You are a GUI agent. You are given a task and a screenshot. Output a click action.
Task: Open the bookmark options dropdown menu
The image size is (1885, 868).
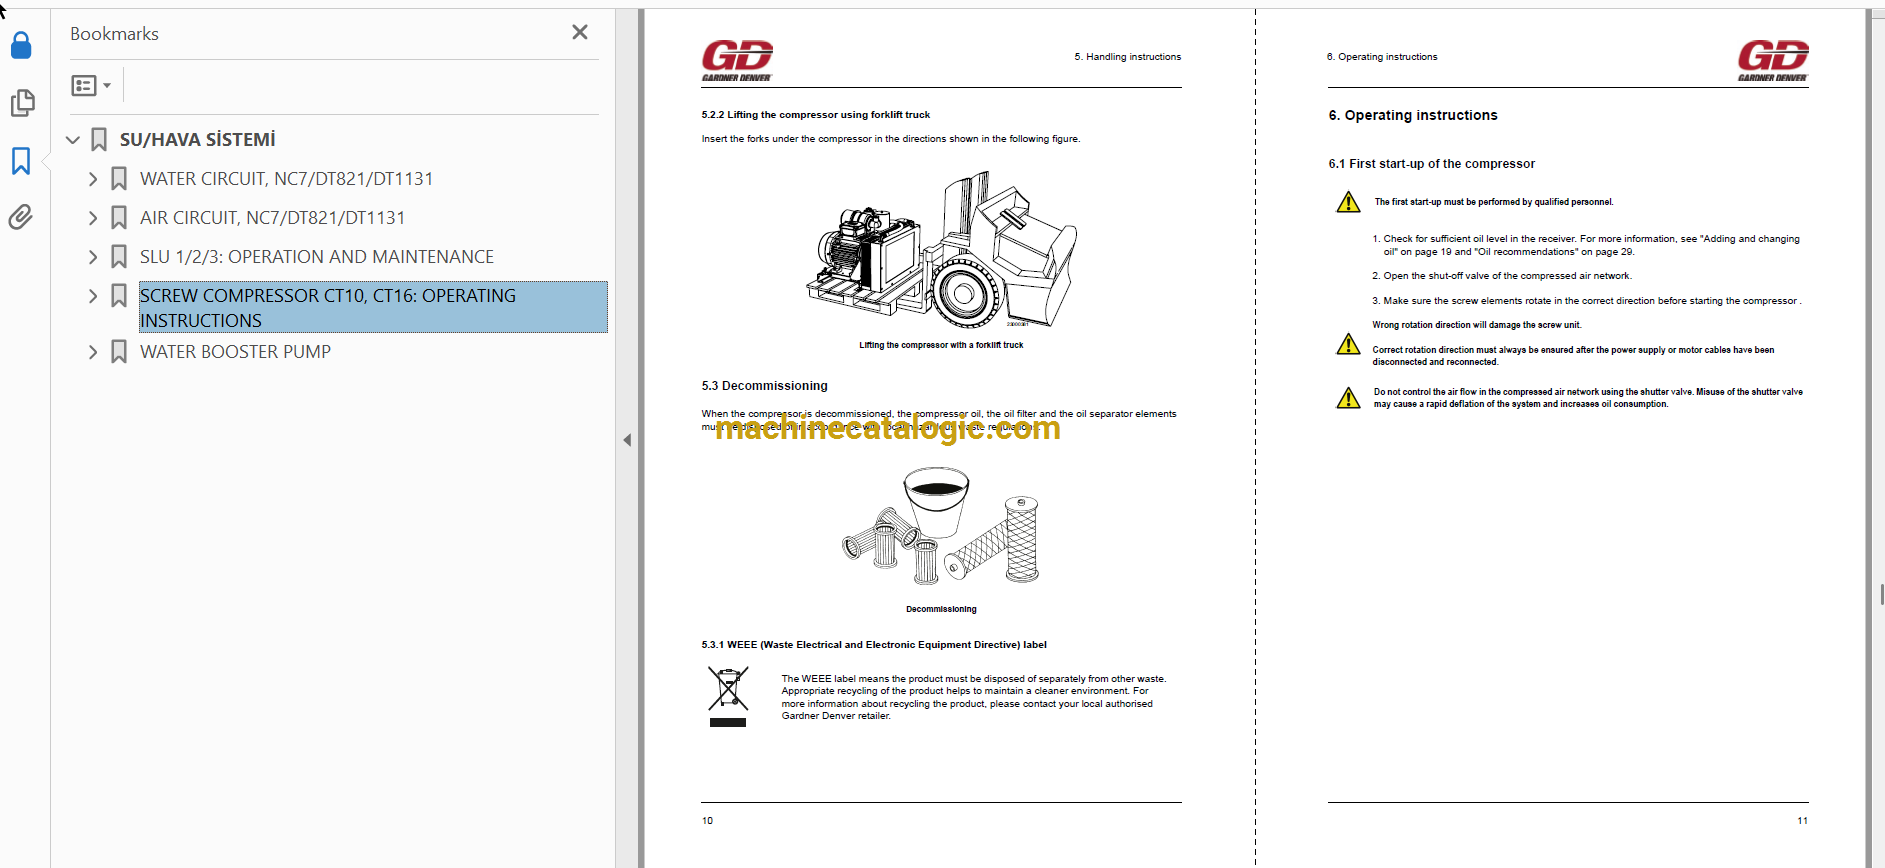[x=91, y=85]
